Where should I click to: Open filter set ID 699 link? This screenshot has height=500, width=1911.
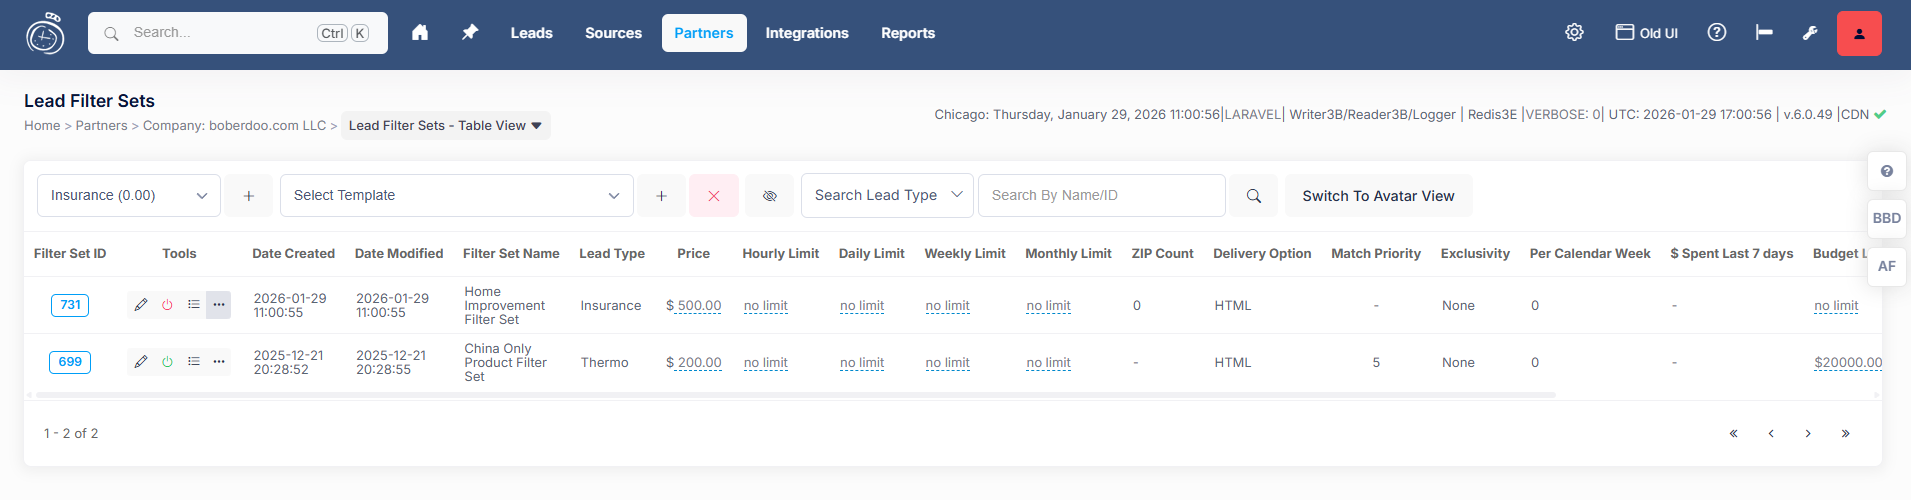click(x=70, y=362)
